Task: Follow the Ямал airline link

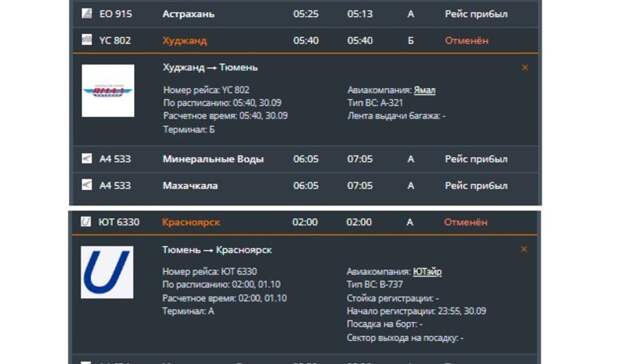Action: (x=424, y=90)
